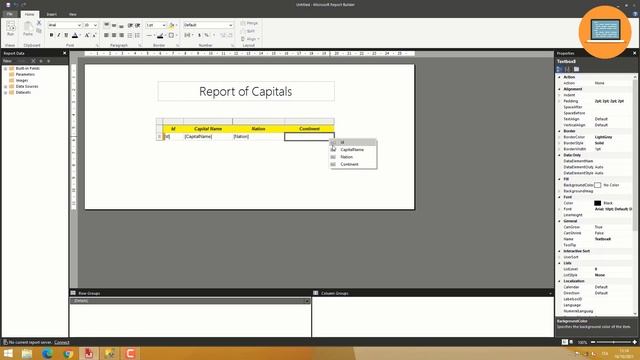Apply numbered list formatting

click(138, 36)
